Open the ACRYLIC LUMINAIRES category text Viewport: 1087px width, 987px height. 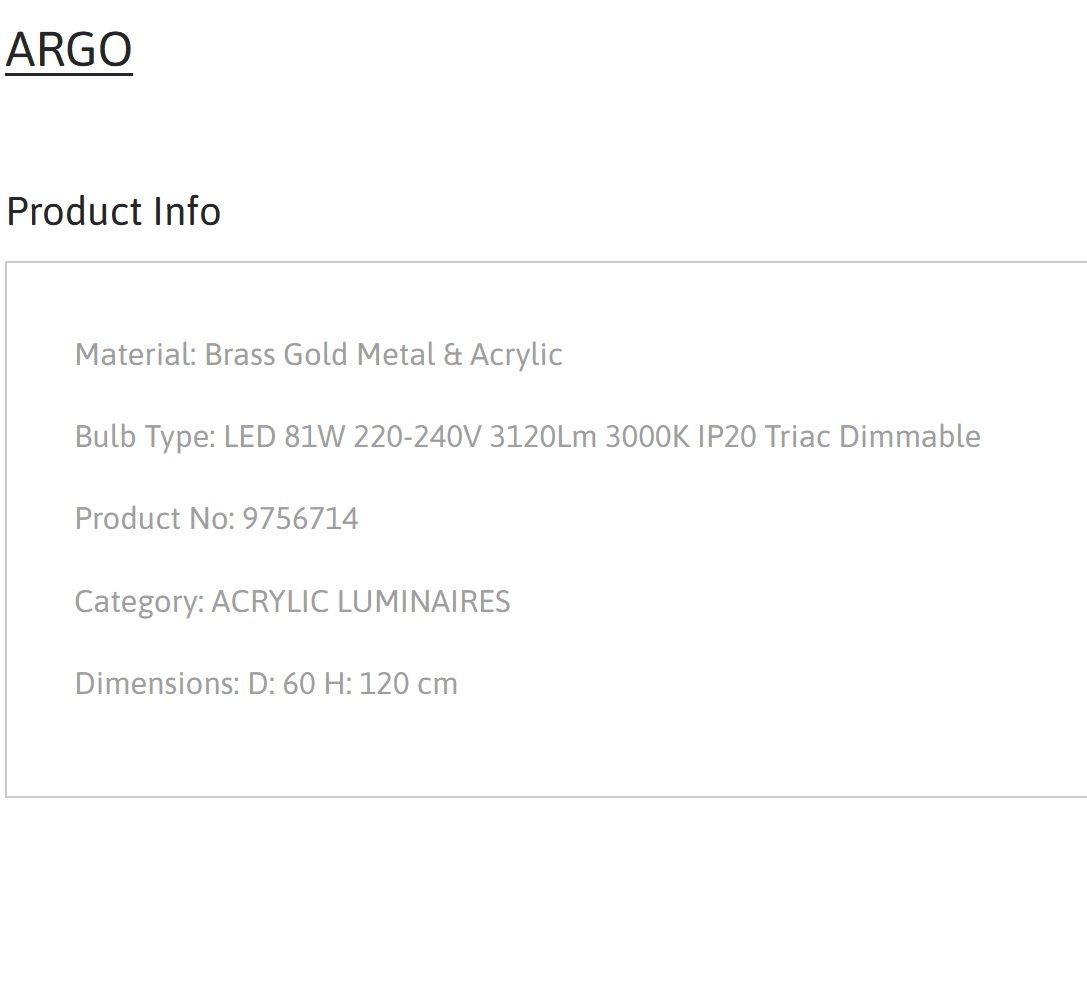click(x=360, y=601)
